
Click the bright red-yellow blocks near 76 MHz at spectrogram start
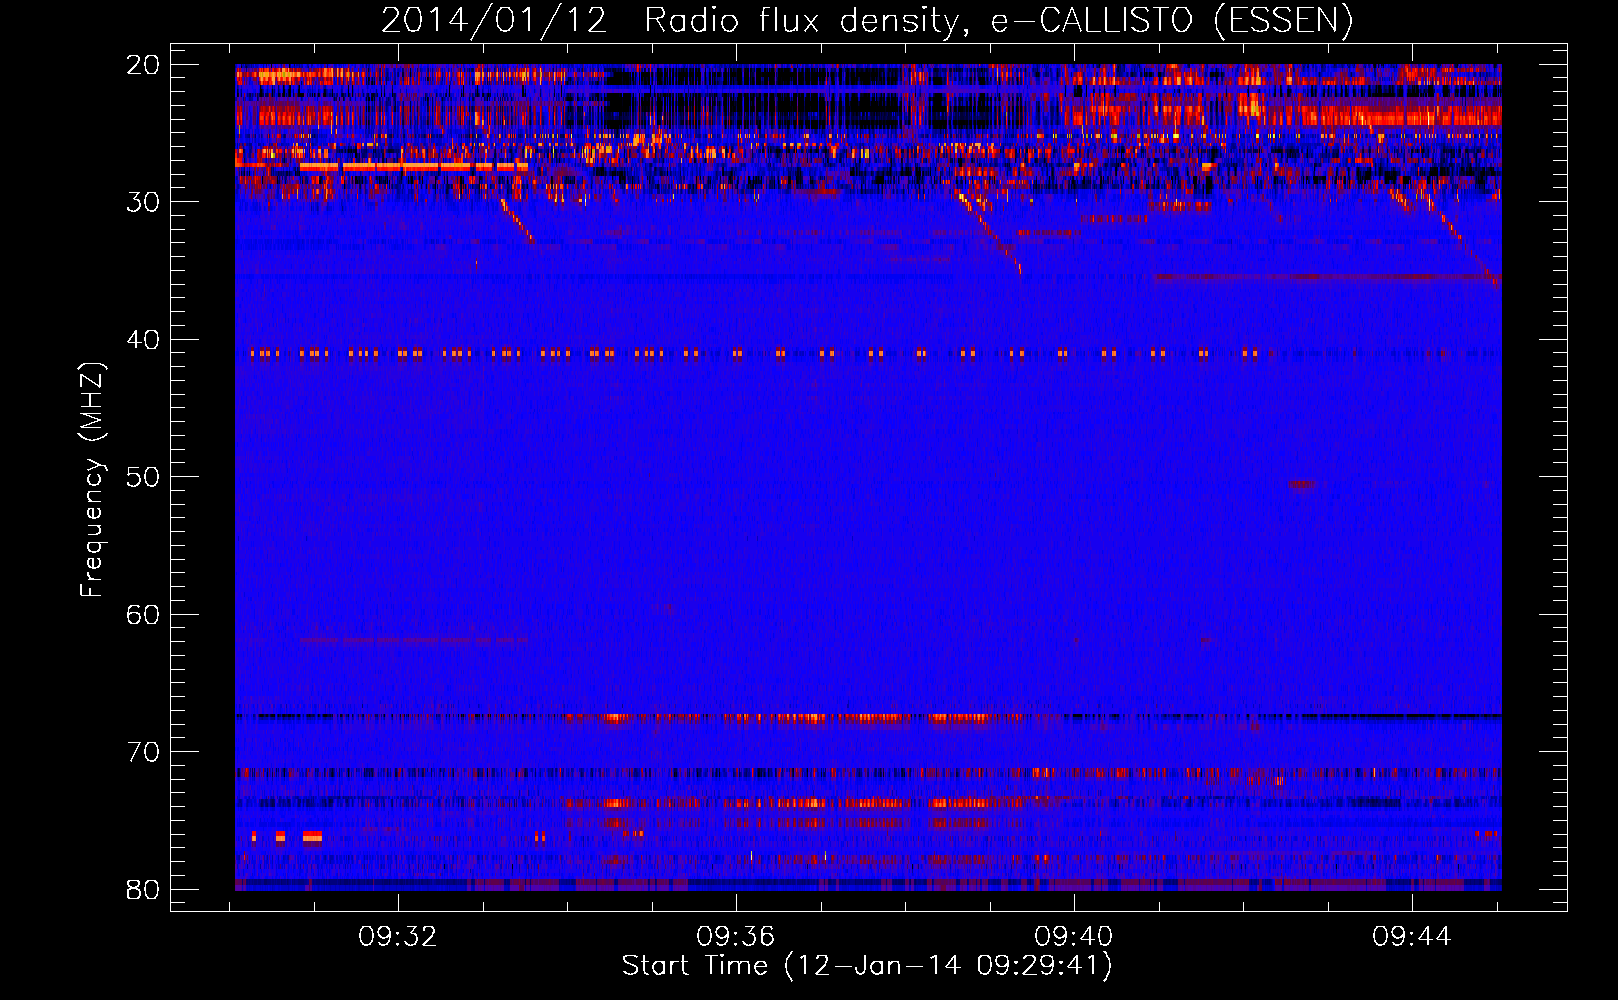point(286,837)
